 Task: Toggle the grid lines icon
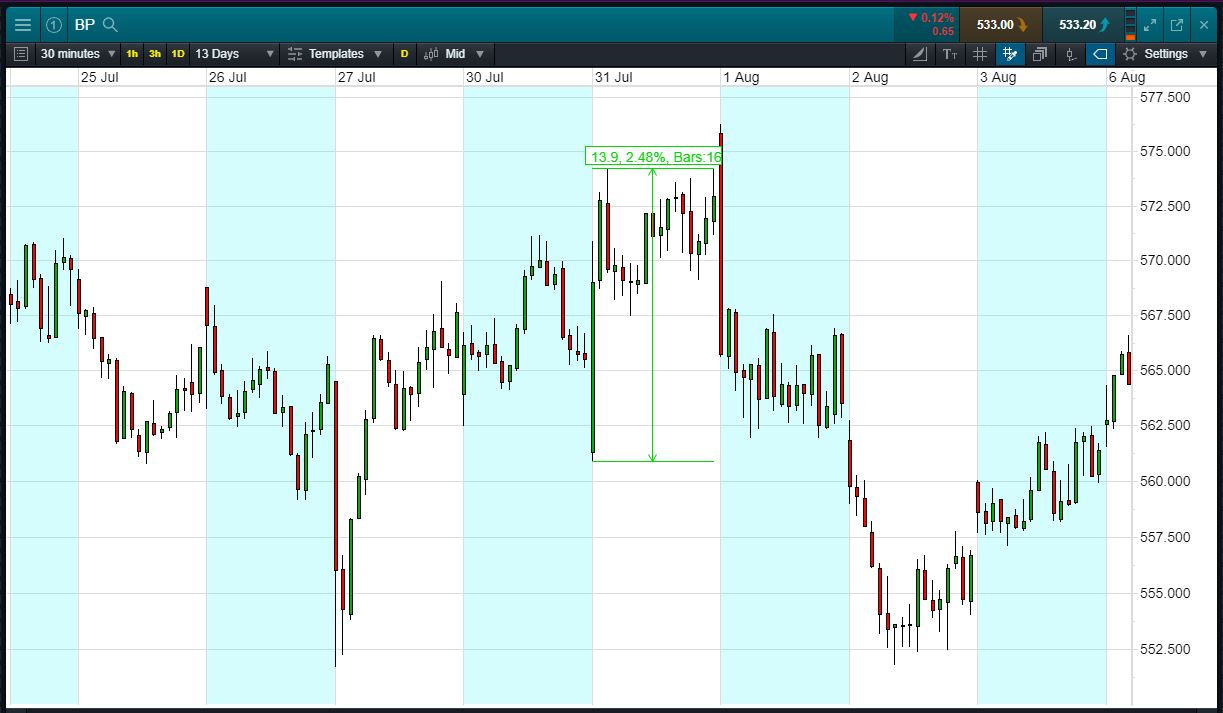coord(980,54)
